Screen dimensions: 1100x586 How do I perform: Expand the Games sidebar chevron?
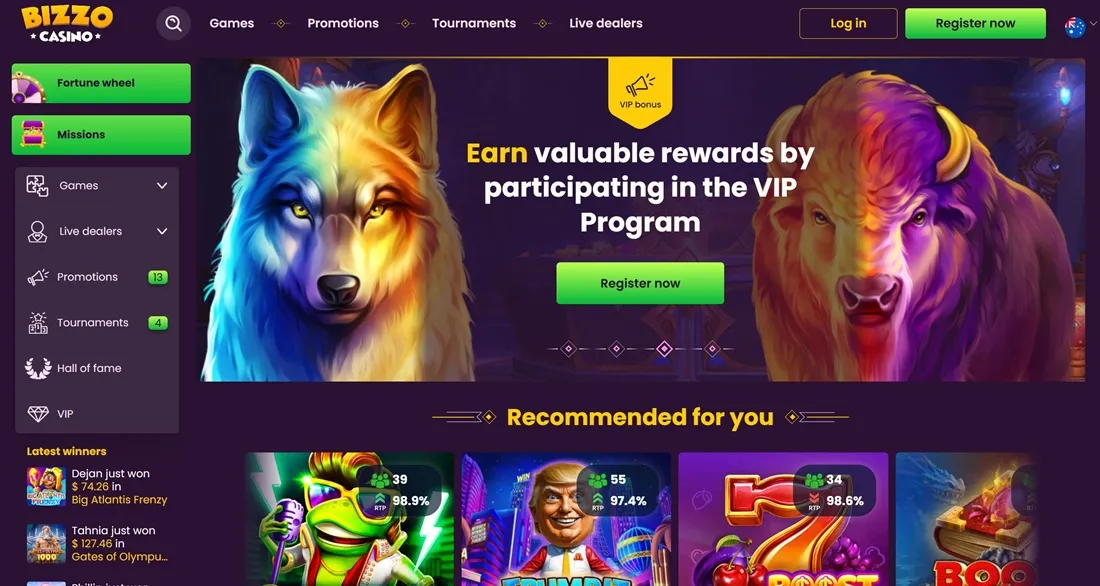click(162, 186)
